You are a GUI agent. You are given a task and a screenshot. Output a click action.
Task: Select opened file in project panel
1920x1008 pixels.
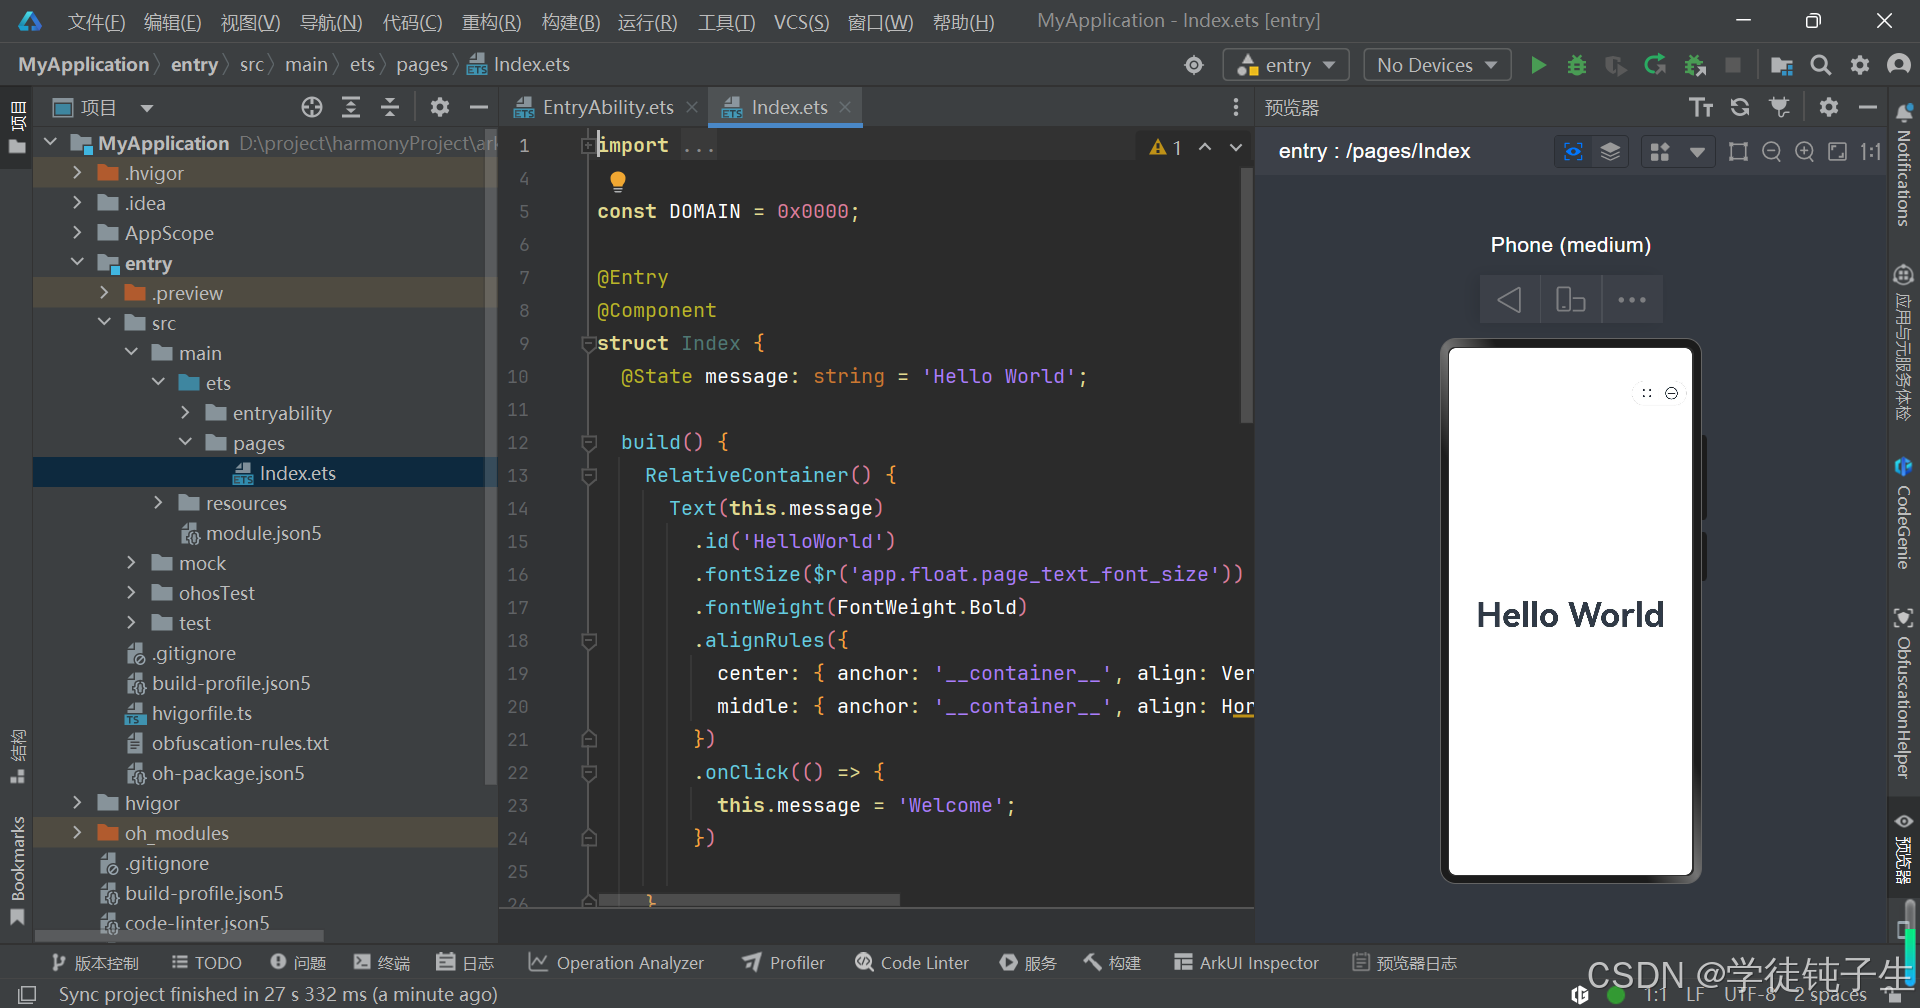[312, 107]
